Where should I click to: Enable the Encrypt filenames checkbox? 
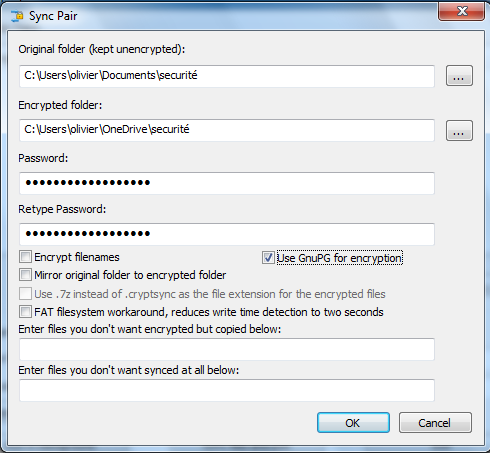point(26,257)
